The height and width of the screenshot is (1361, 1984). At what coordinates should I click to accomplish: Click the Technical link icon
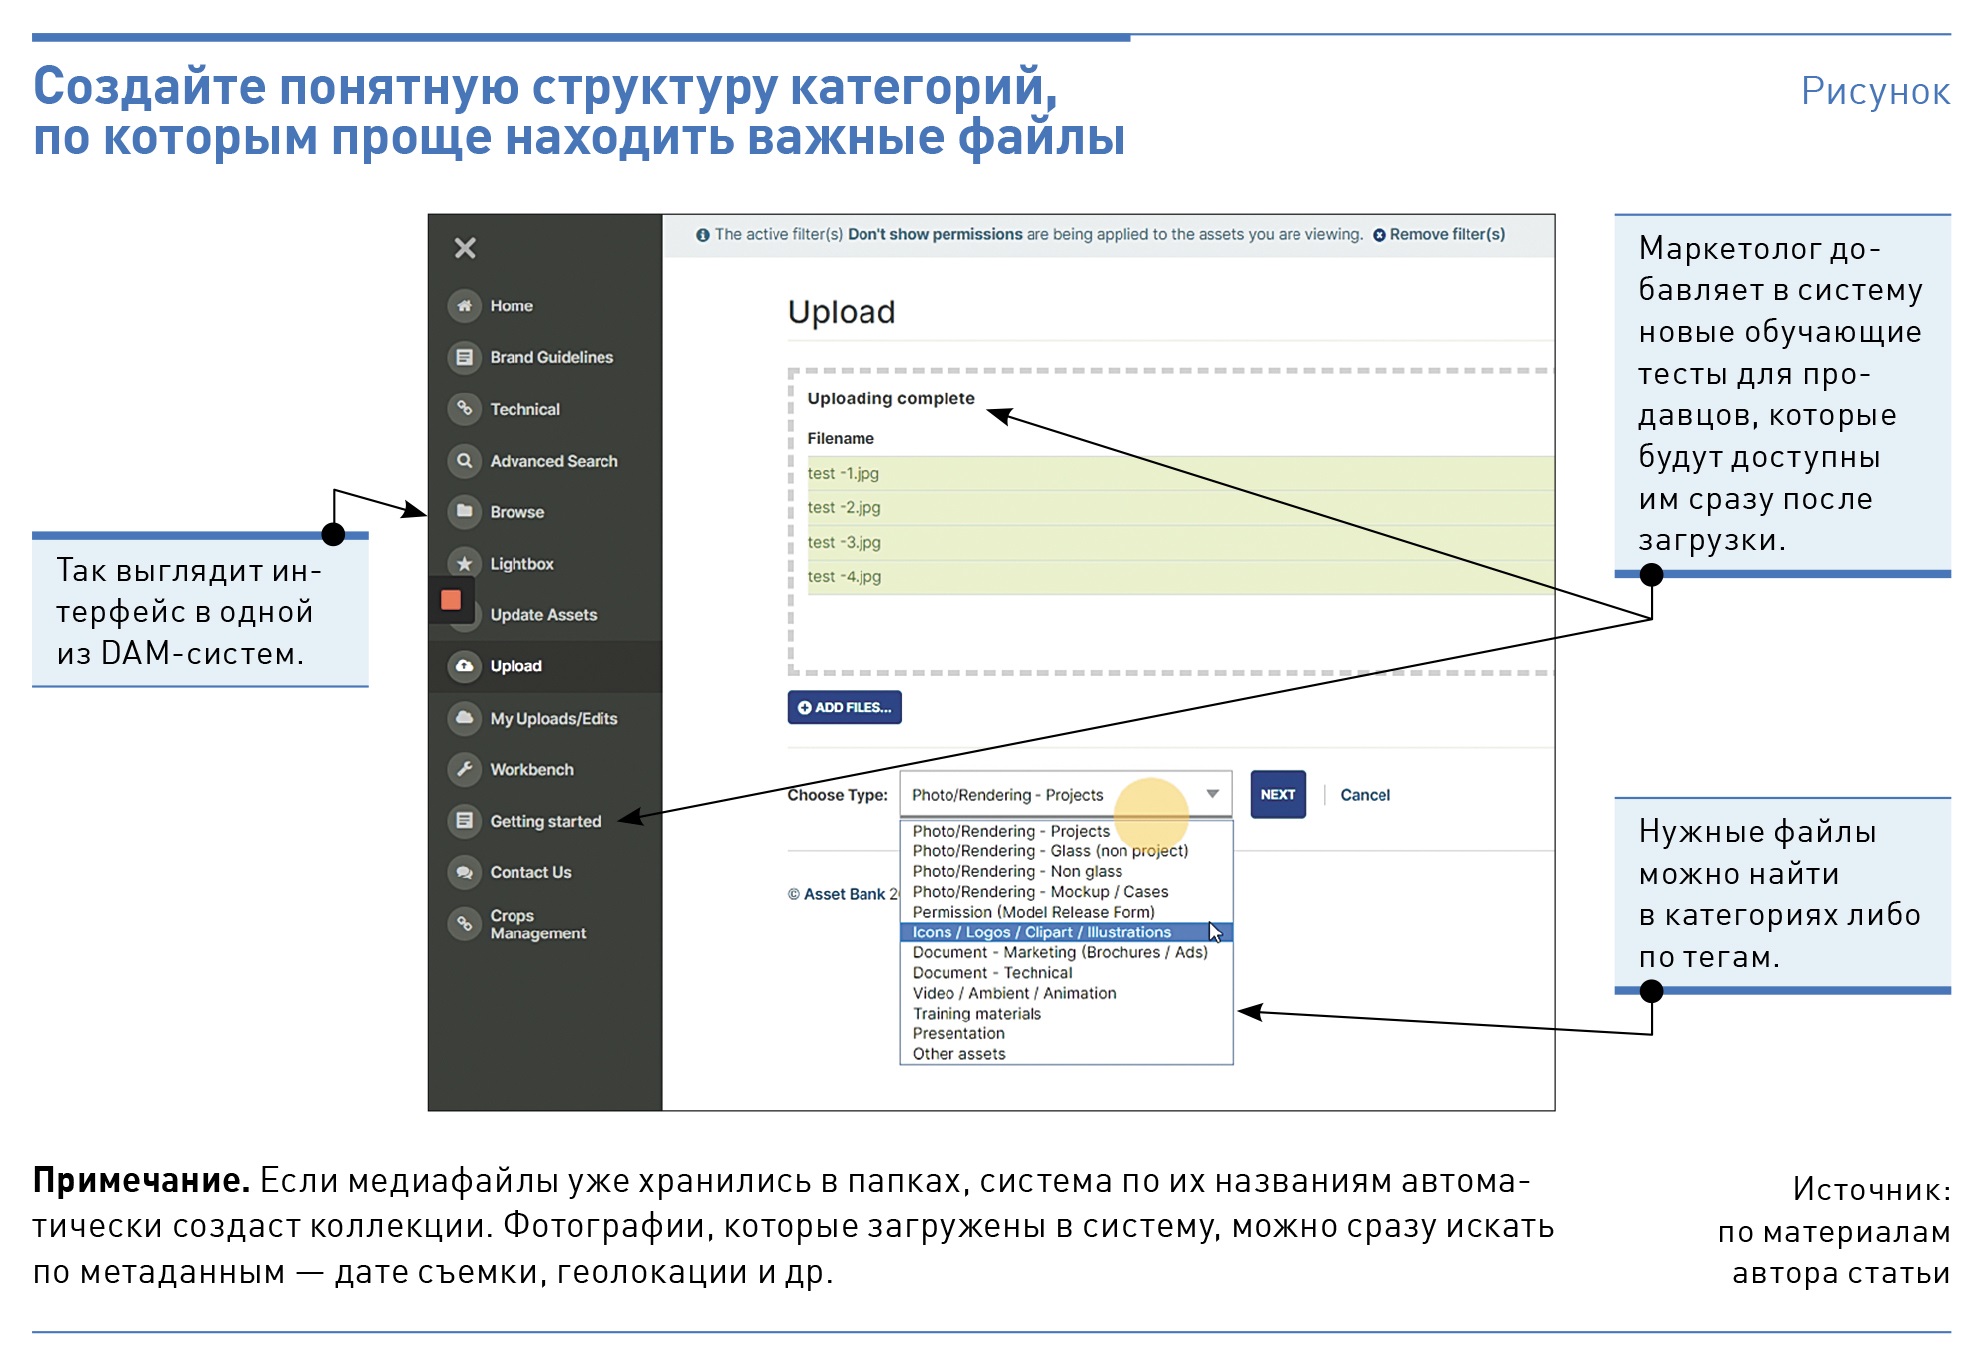click(464, 408)
